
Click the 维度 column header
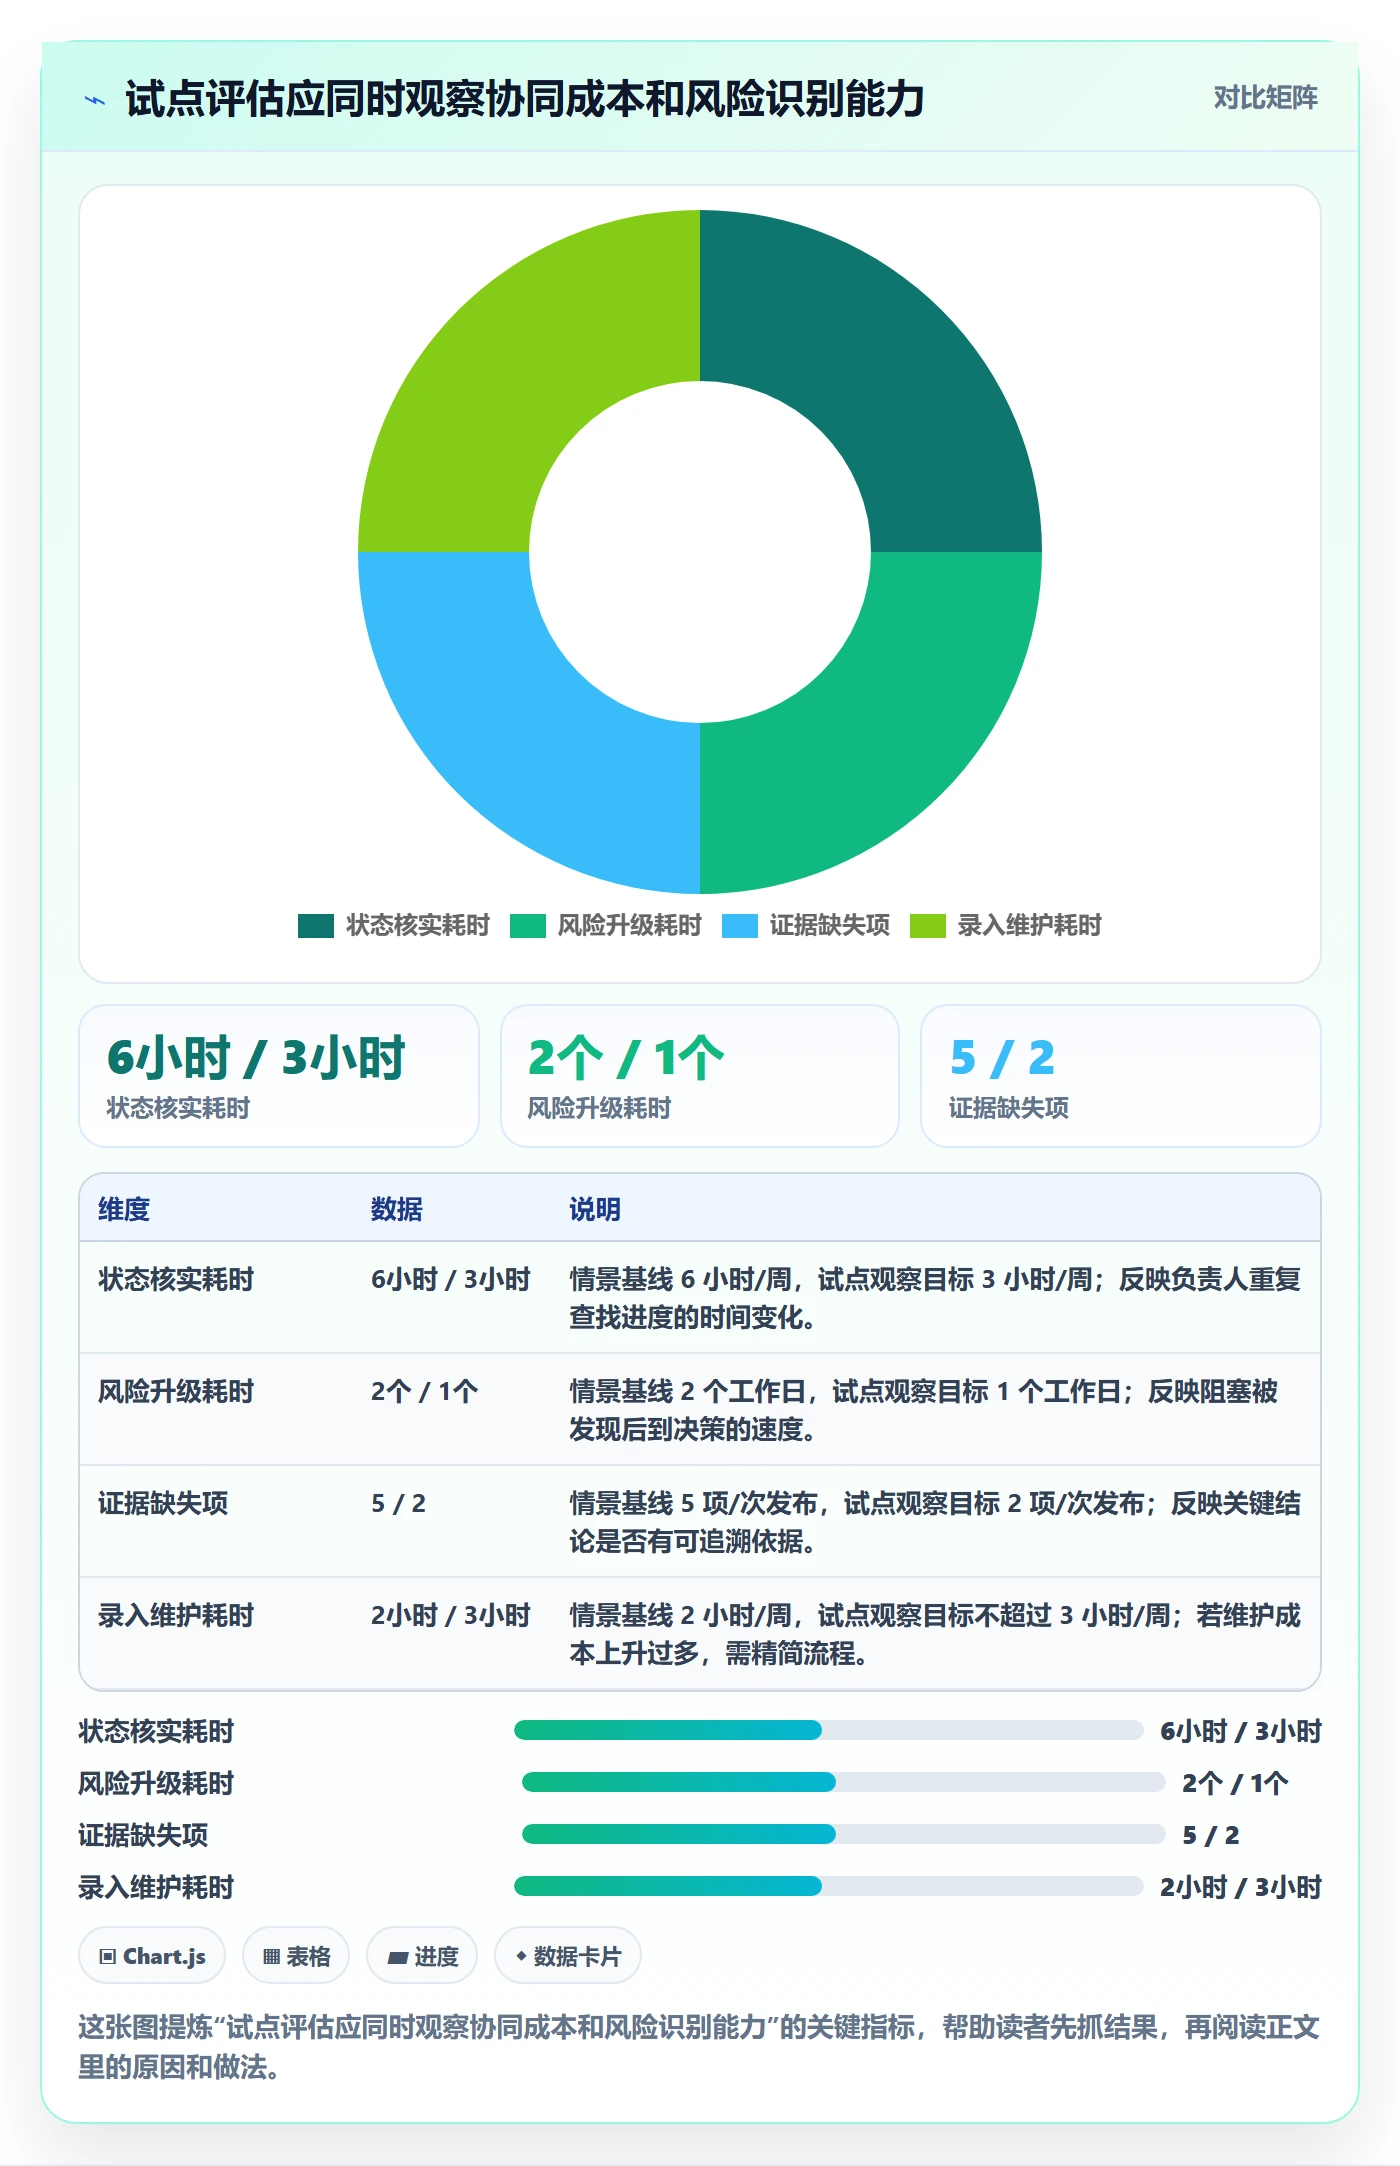click(124, 1209)
